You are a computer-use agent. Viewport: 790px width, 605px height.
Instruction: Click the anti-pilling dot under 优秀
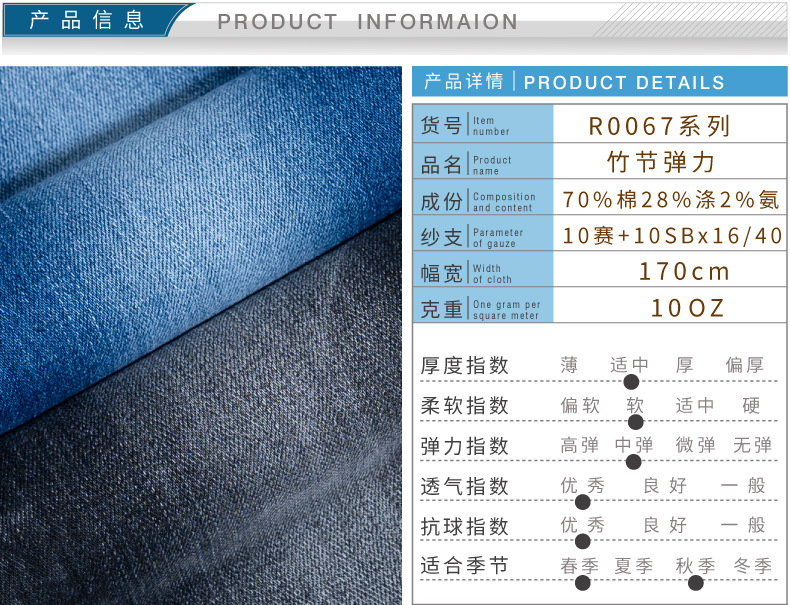click(582, 542)
